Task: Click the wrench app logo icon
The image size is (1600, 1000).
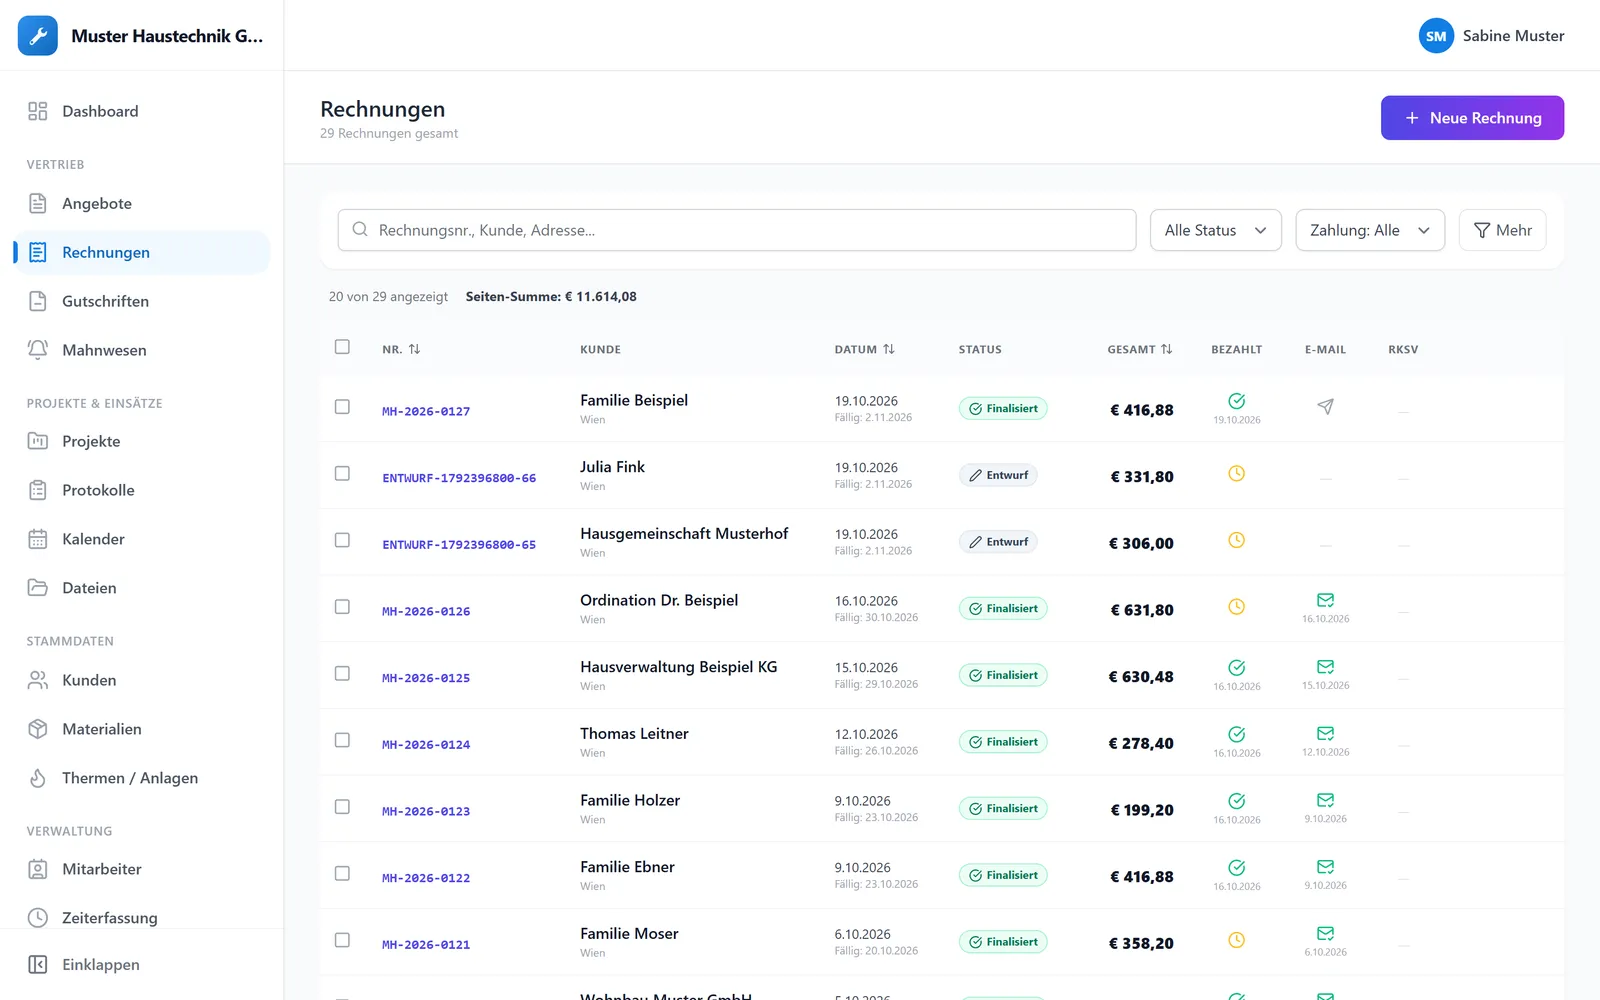Action: point(38,36)
